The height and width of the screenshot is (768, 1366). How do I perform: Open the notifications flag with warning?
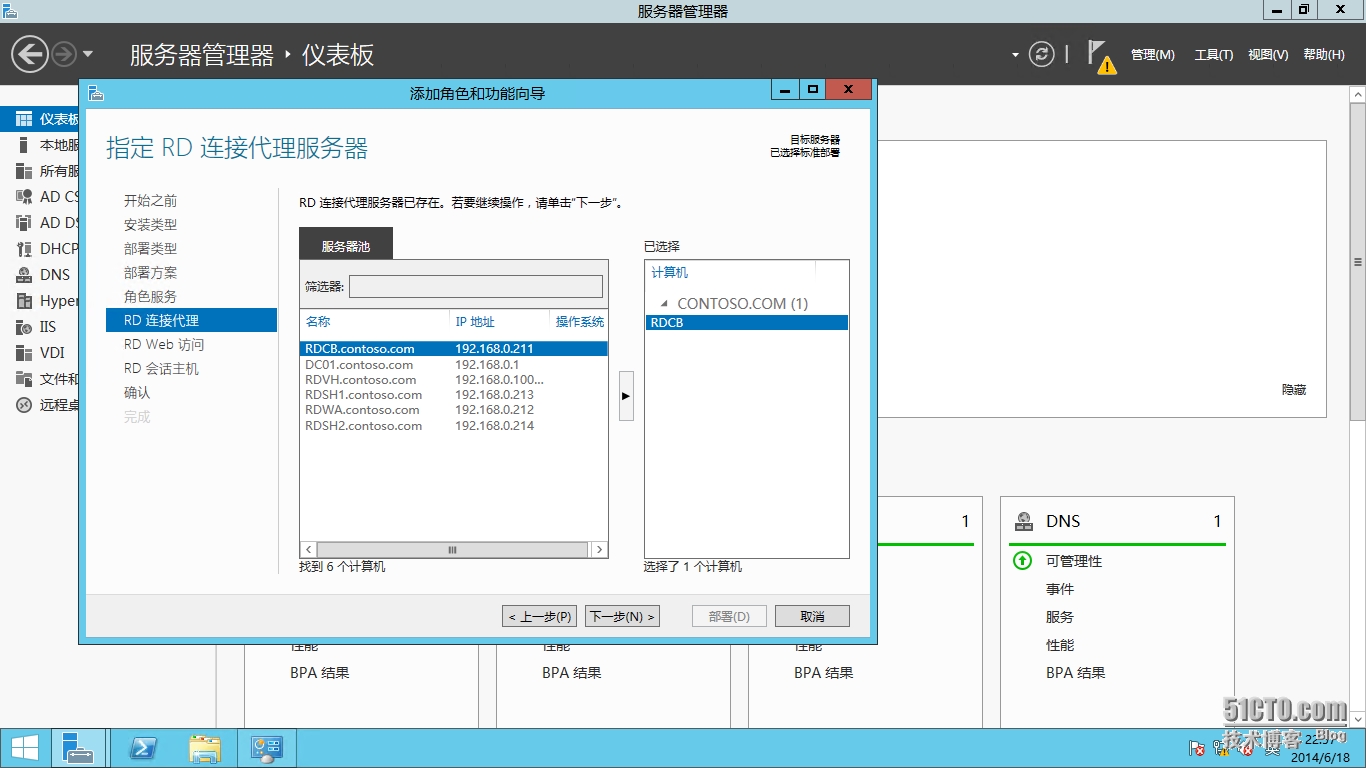[1102, 57]
